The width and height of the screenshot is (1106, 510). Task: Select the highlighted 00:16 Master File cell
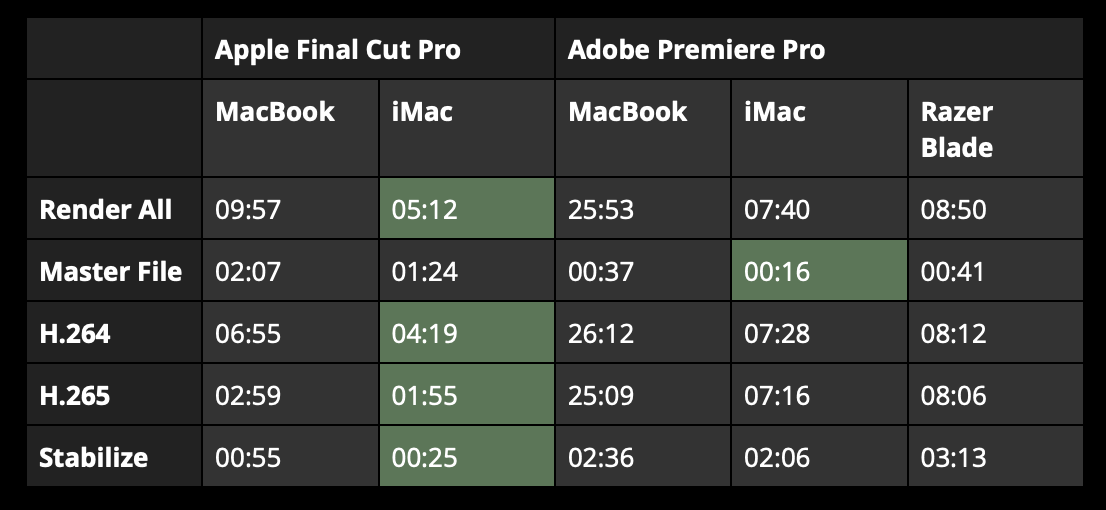tap(819, 271)
